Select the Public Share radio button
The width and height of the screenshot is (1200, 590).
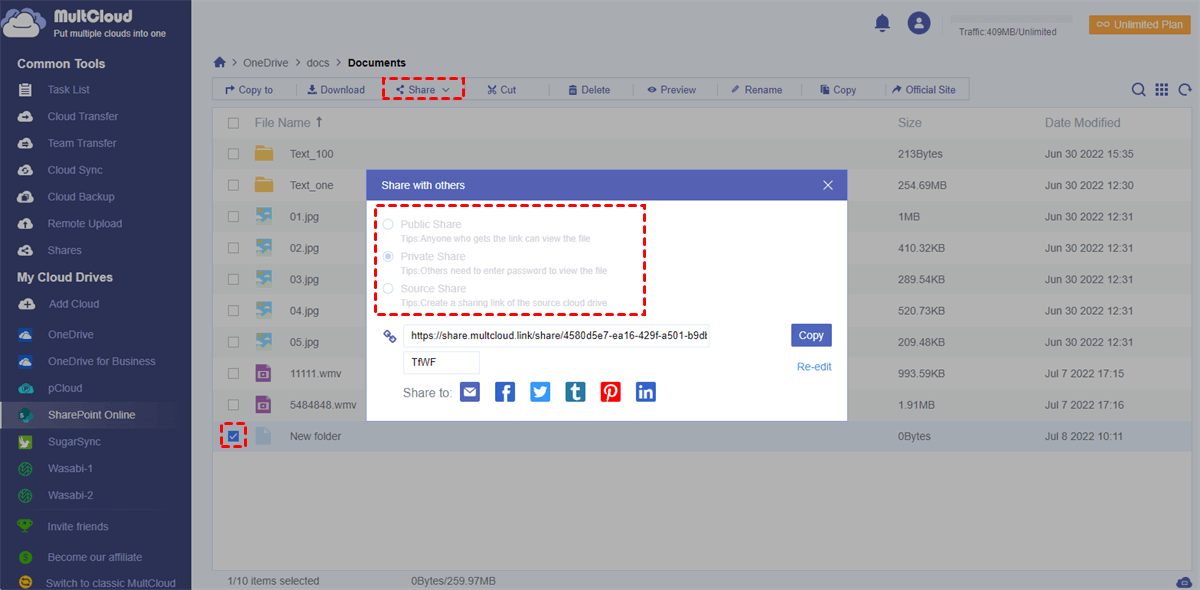pos(388,224)
